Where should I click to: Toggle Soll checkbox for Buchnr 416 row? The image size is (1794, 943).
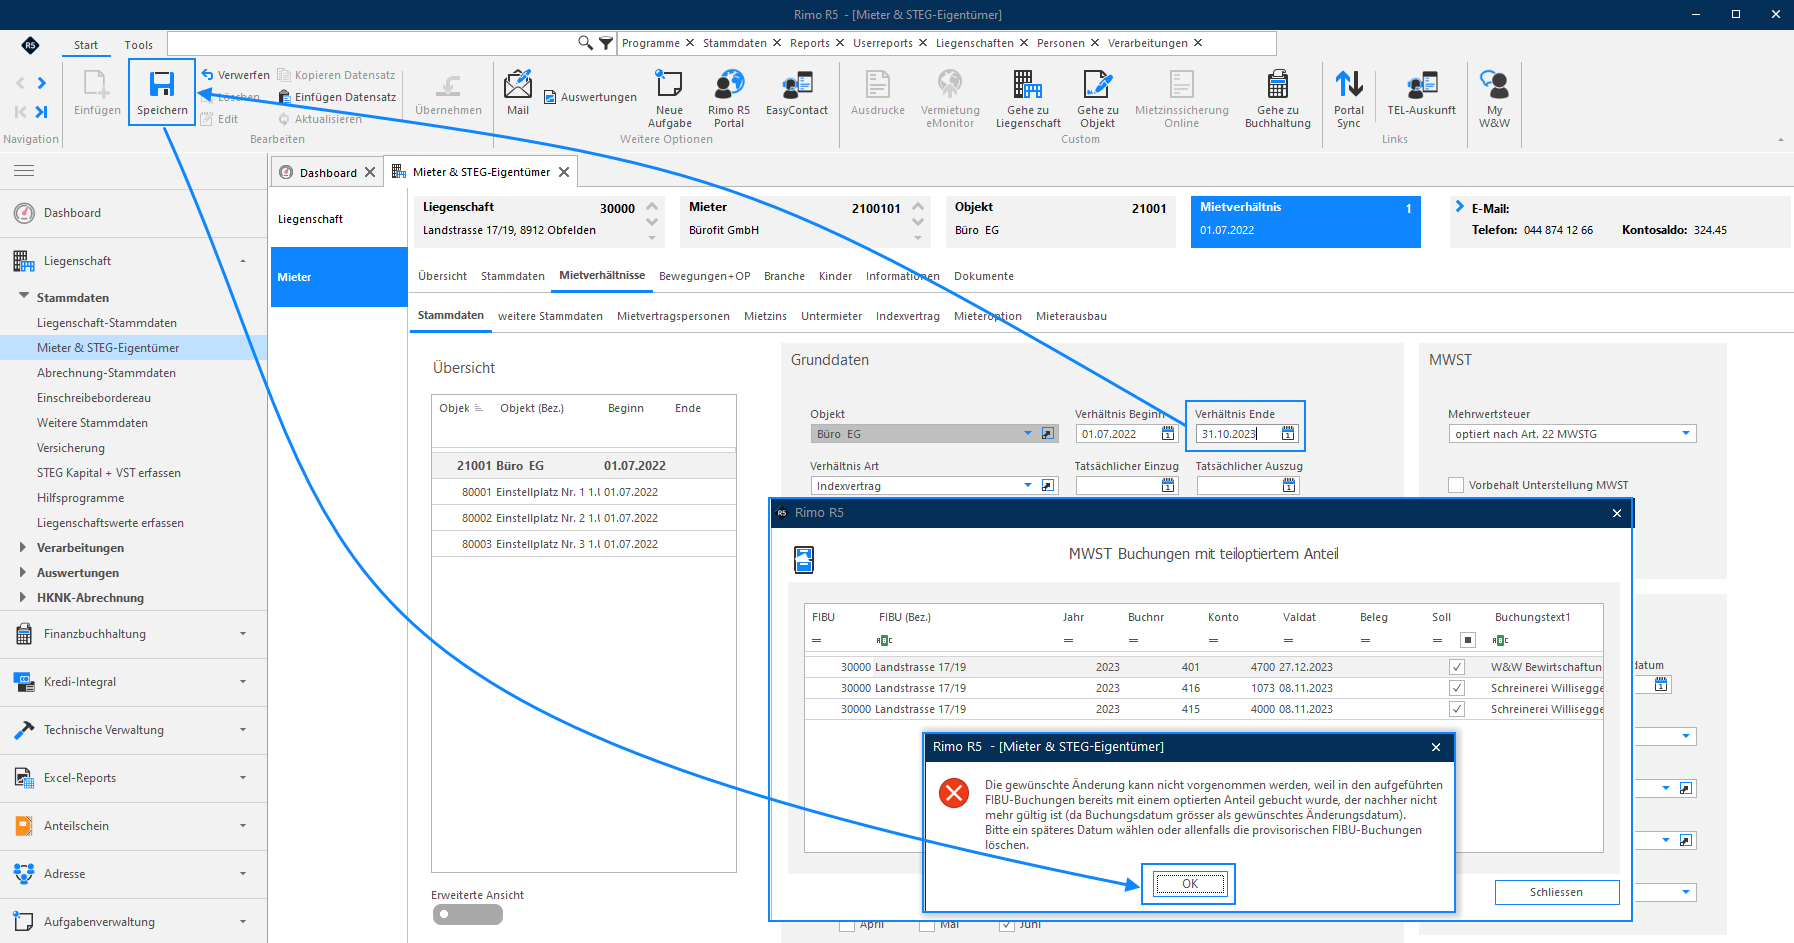pos(1457,688)
